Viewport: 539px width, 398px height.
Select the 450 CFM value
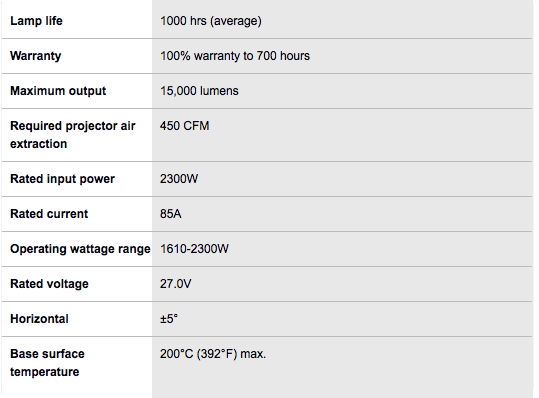(x=184, y=126)
